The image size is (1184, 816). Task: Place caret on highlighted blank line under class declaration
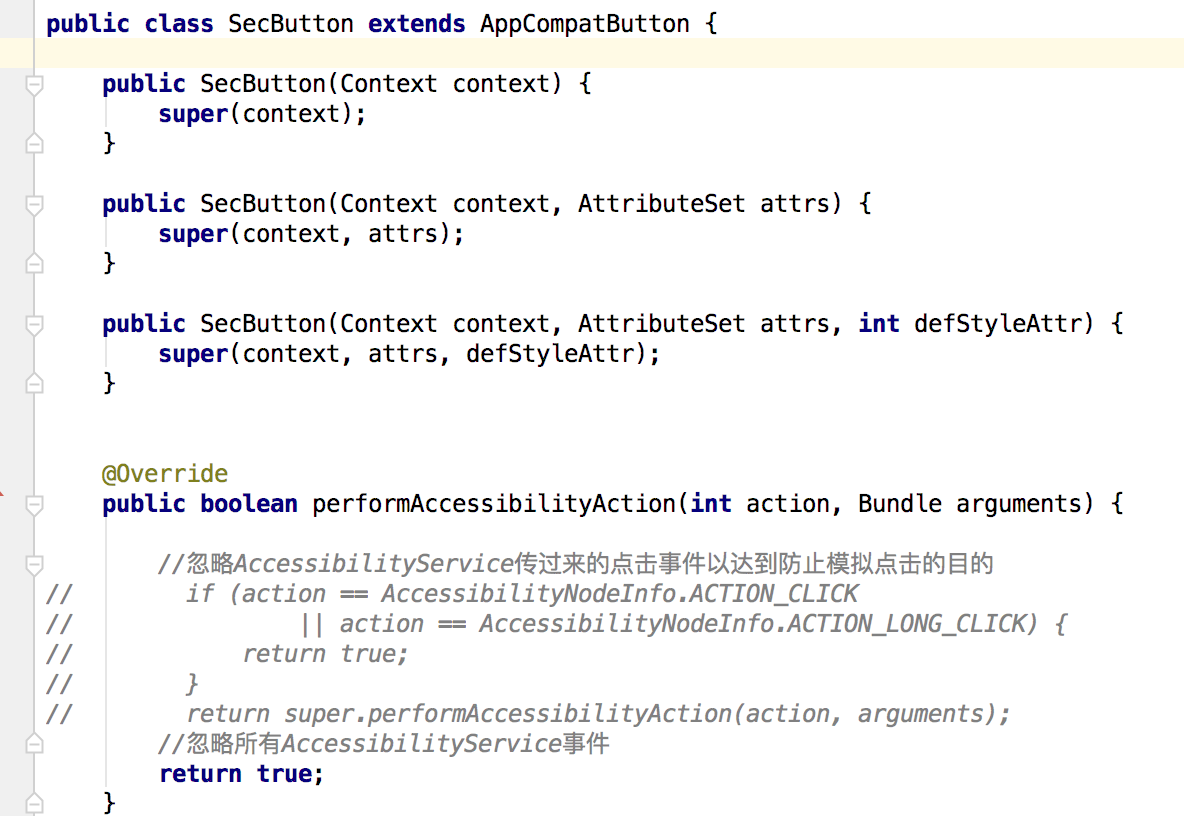[600, 53]
